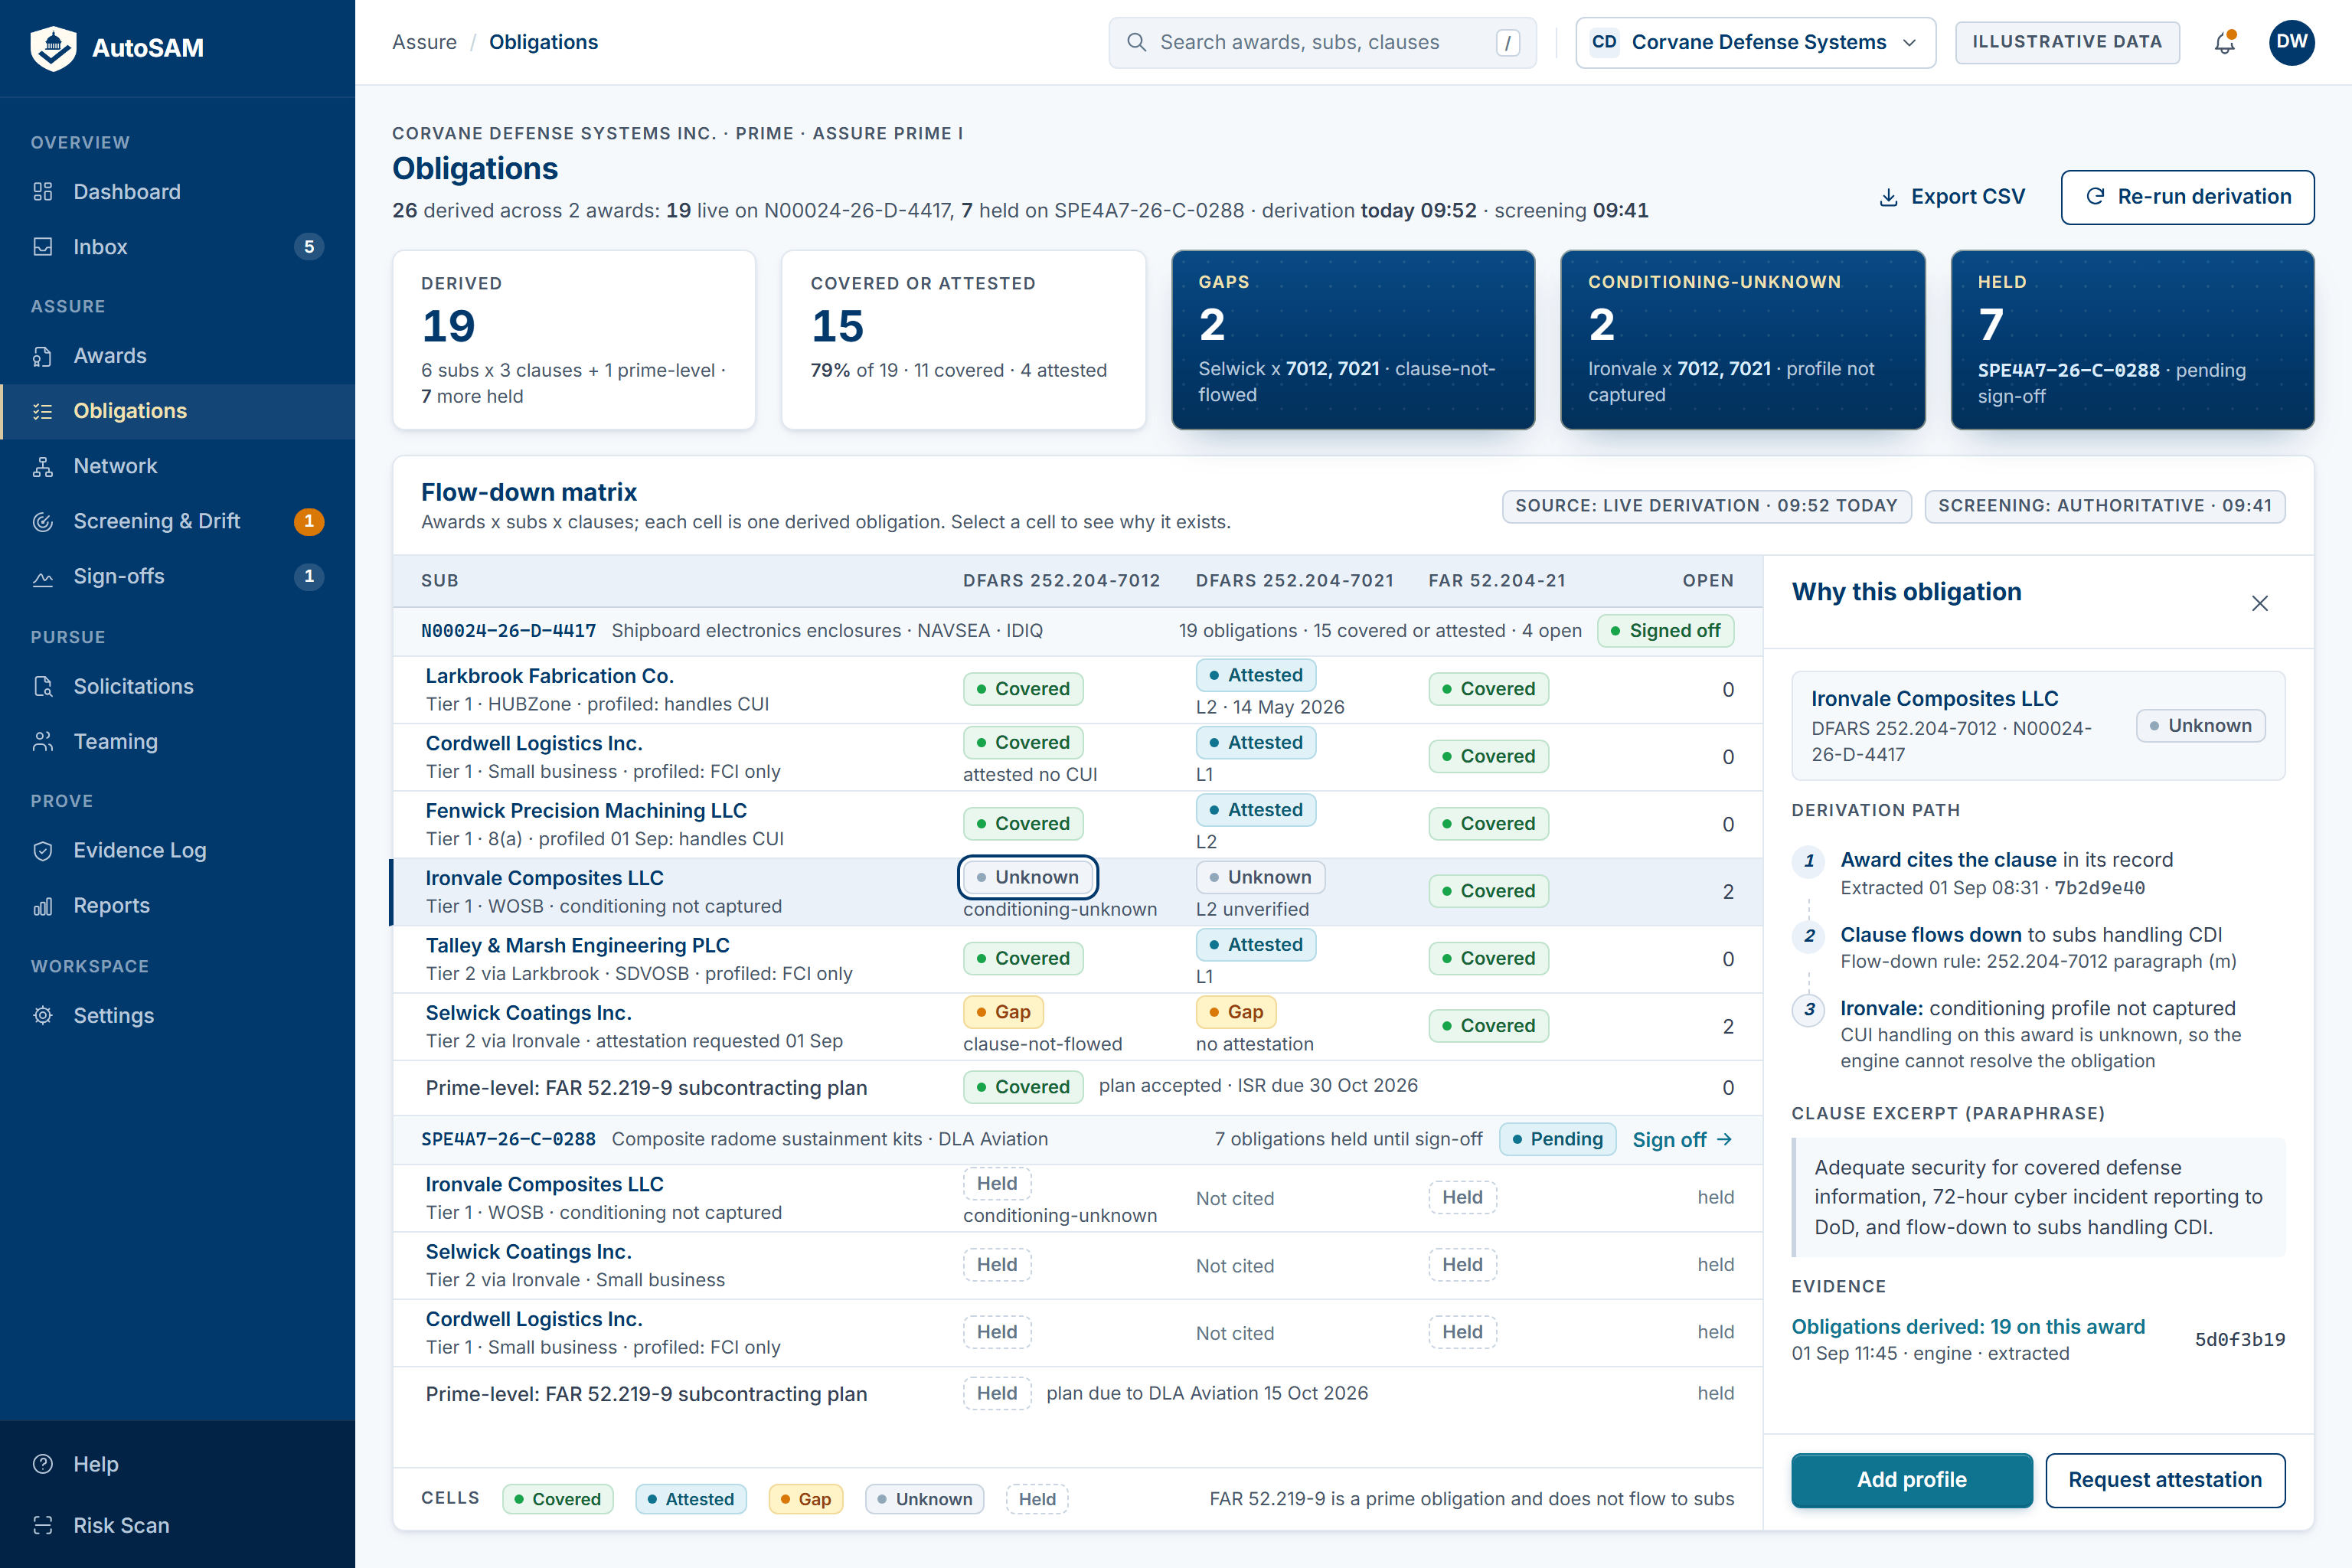Click the Re-run derivation refresh icon

[x=2095, y=197]
